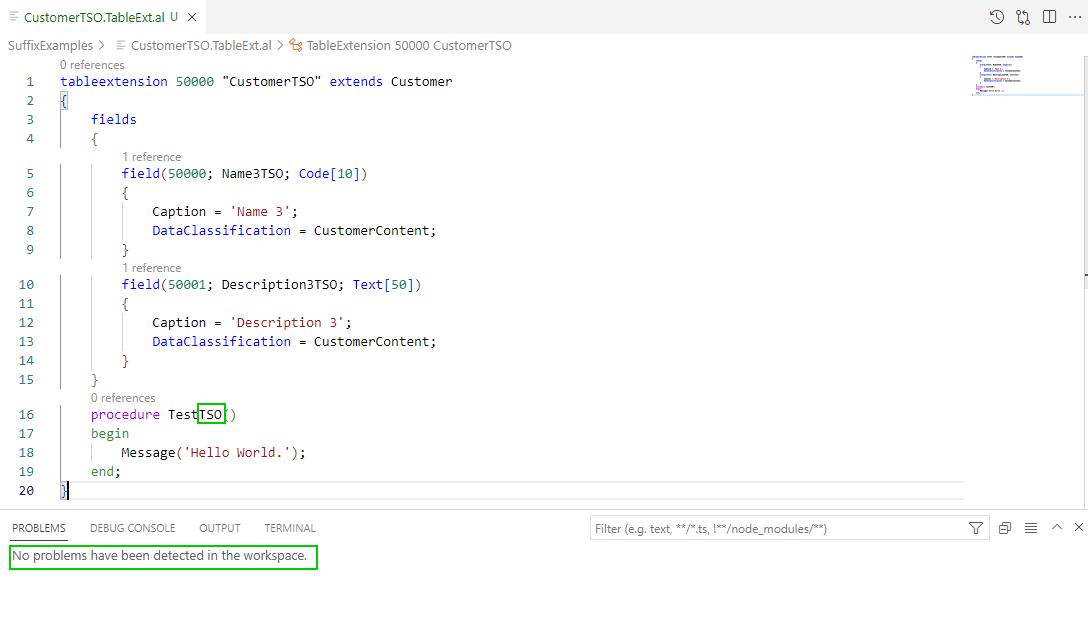This screenshot has height=622, width=1088.
Task: Click 'Name3TSO' in the field declaration
Action: coord(253,174)
